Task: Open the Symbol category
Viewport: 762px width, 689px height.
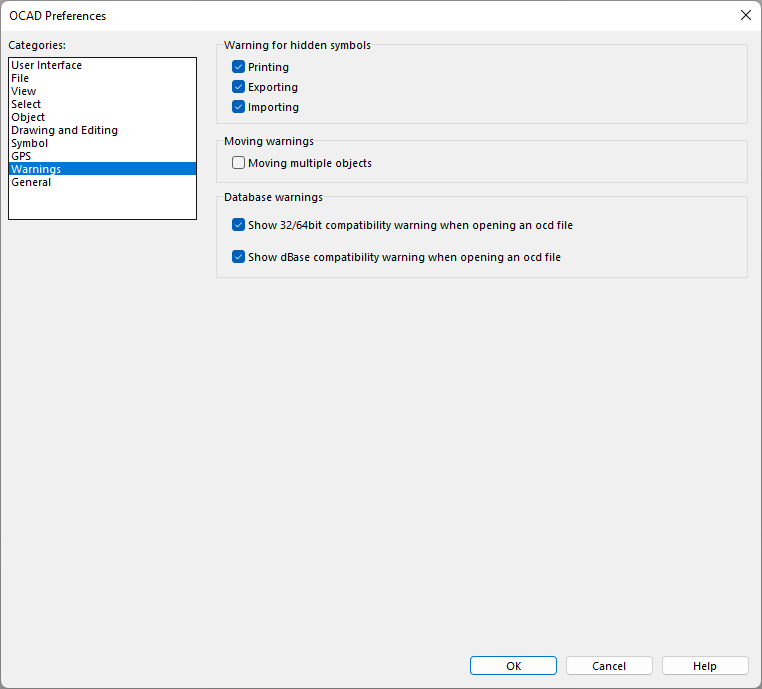Action: [103, 143]
